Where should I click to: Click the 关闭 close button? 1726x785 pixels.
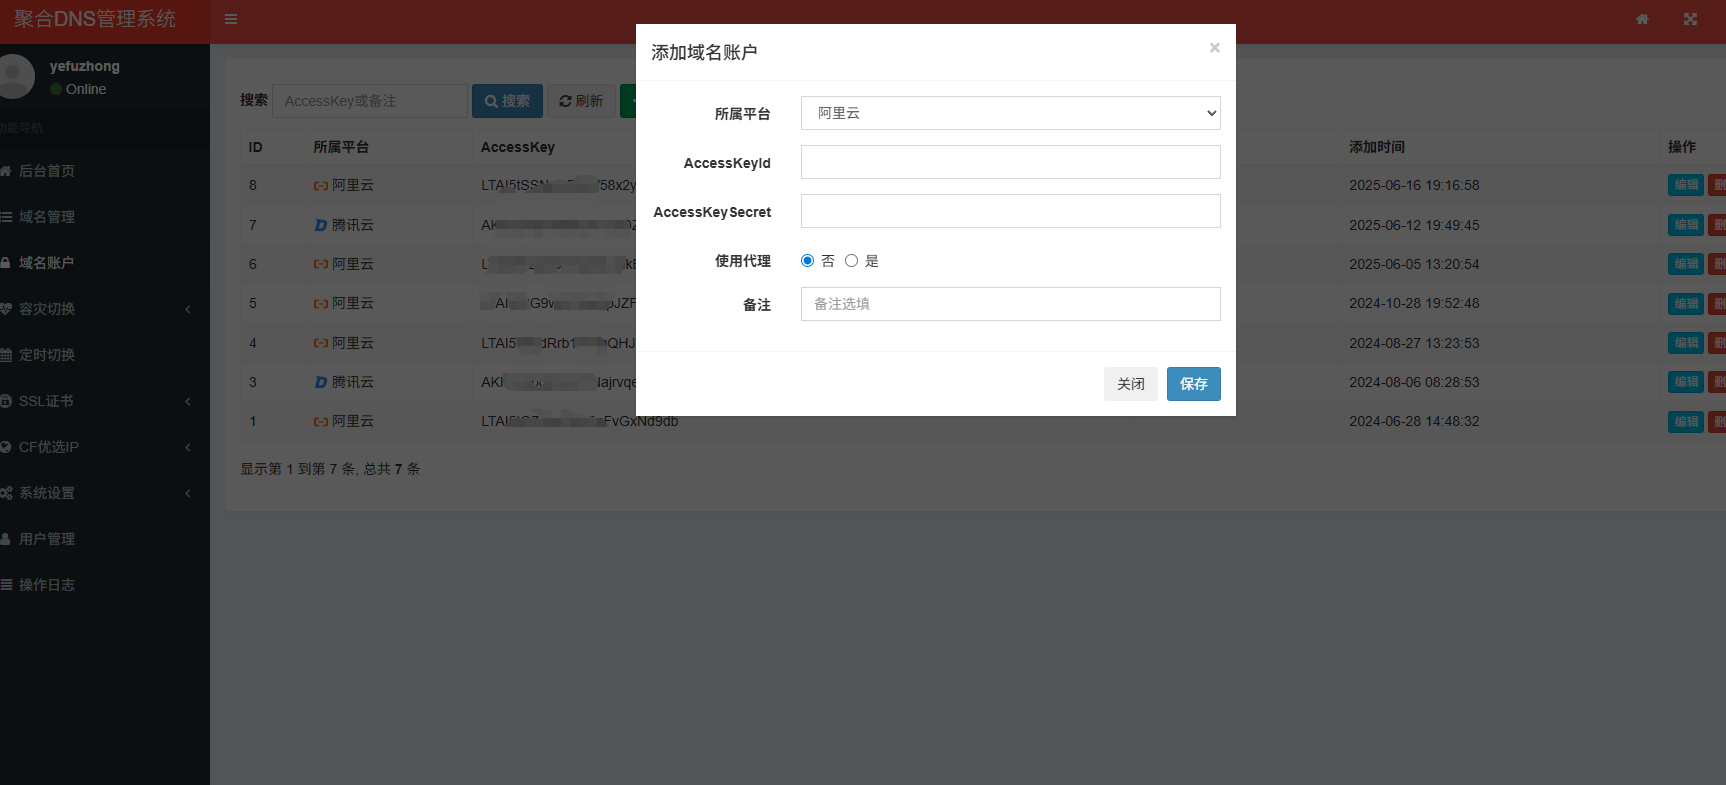tap(1130, 384)
